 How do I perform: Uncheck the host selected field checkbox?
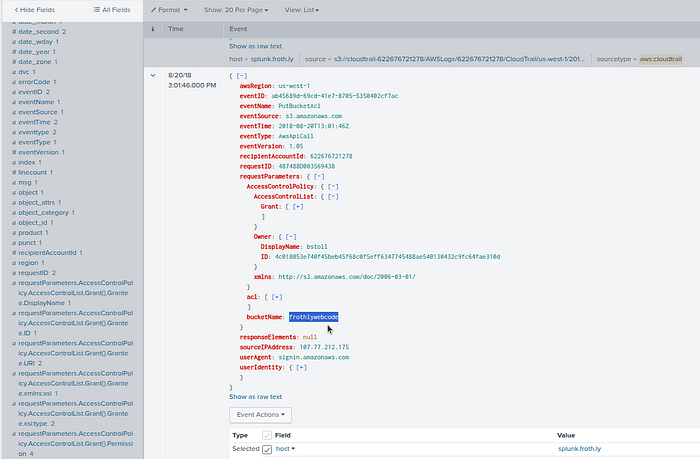click(267, 449)
